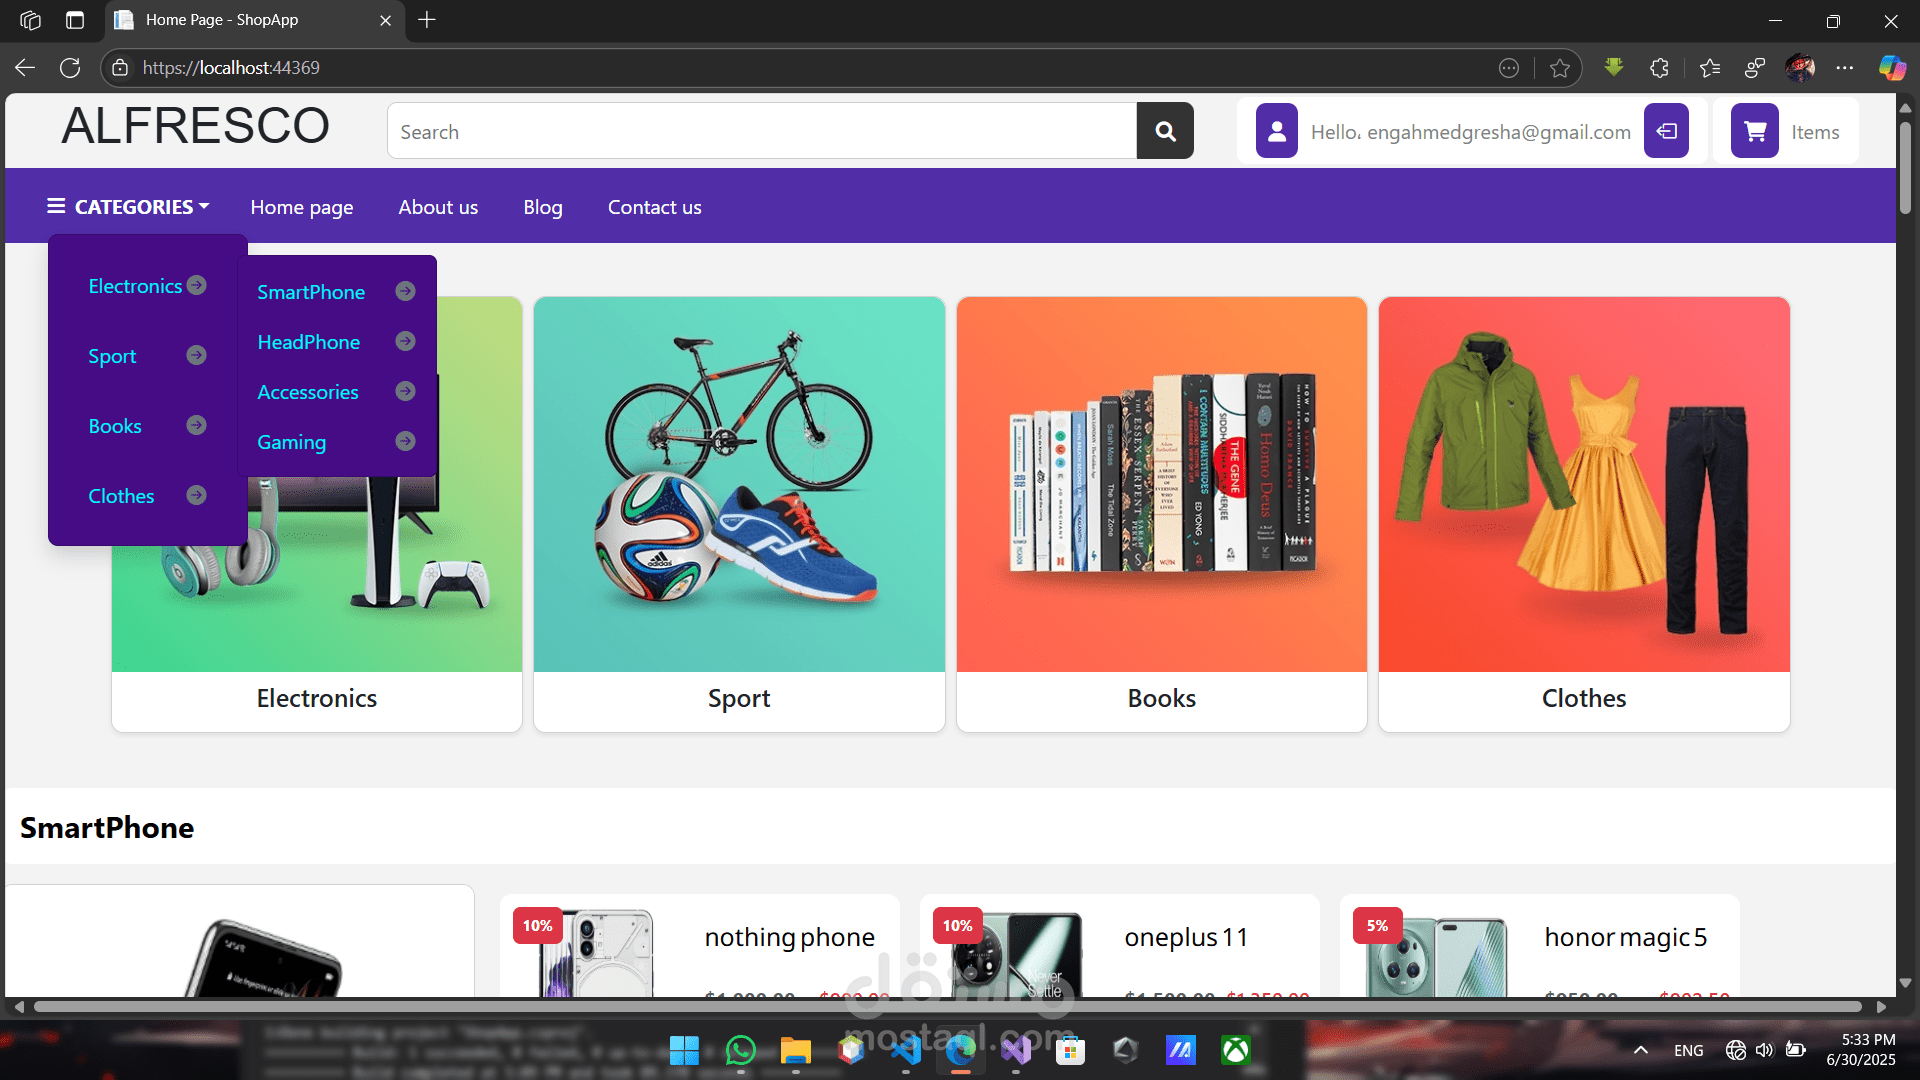
Task: Choose Gaming subcategory
Action: pyautogui.click(x=292, y=442)
